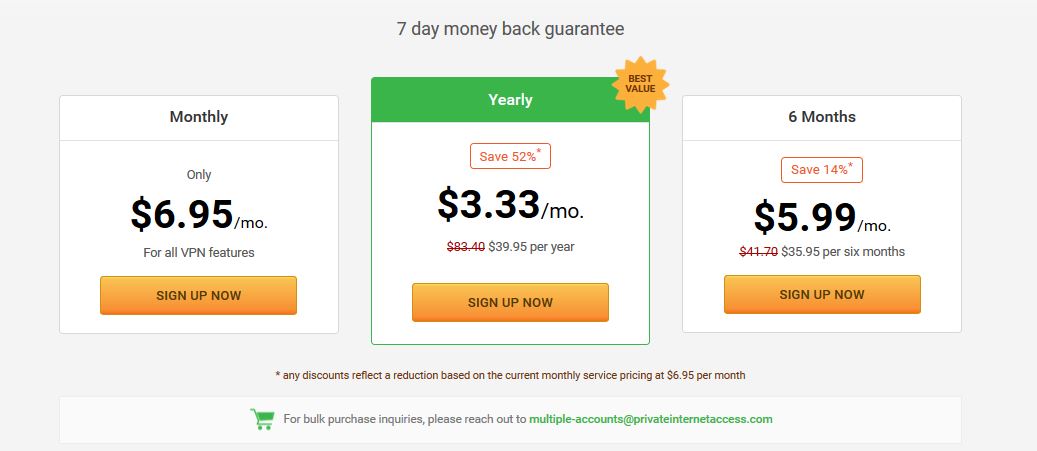Select the Yearly plan header
The height and width of the screenshot is (451, 1037).
pyautogui.click(x=510, y=100)
